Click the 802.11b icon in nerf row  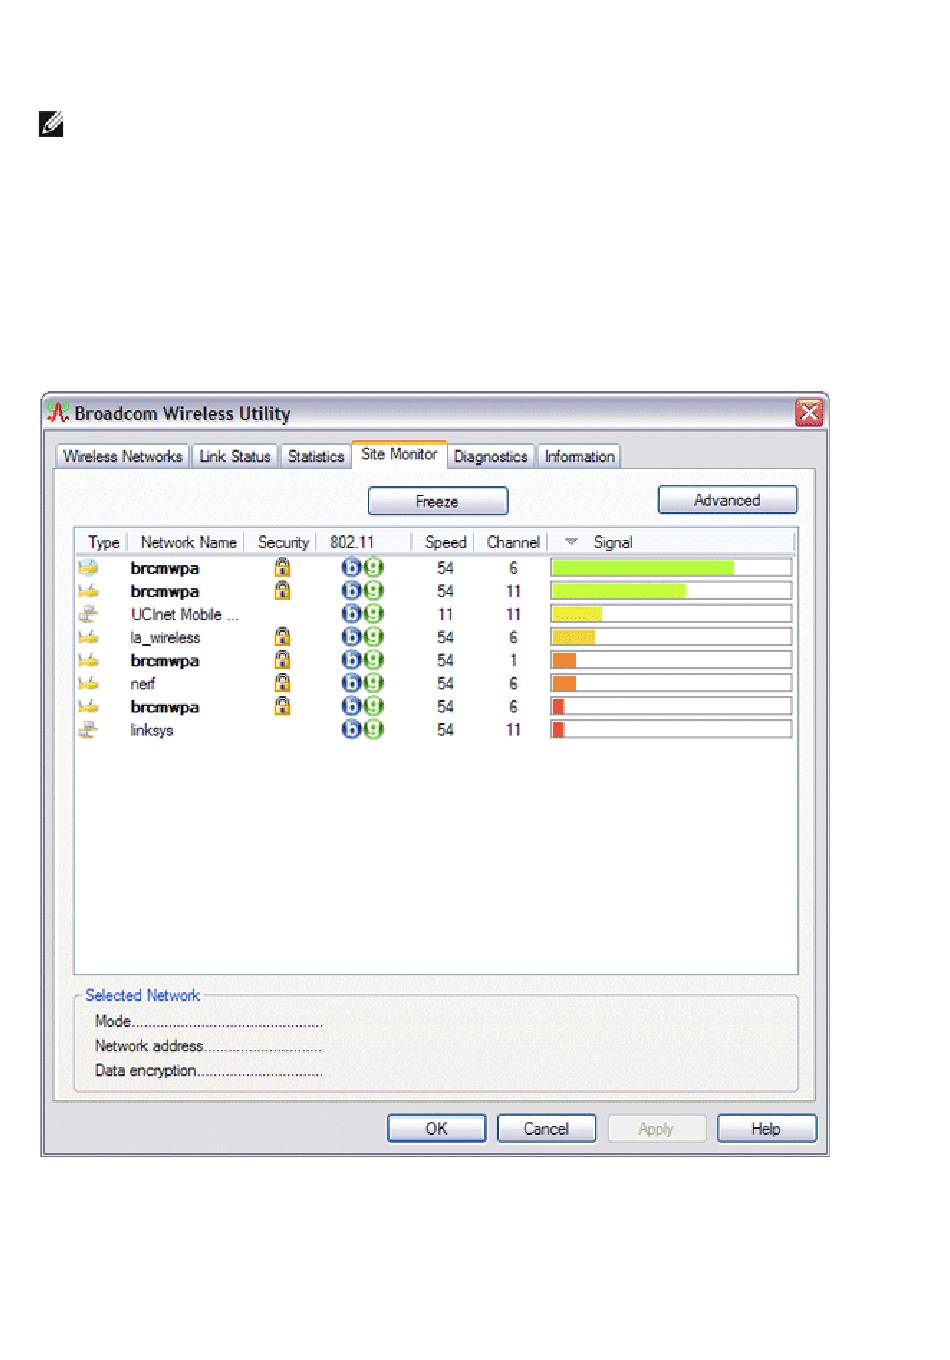tap(351, 682)
